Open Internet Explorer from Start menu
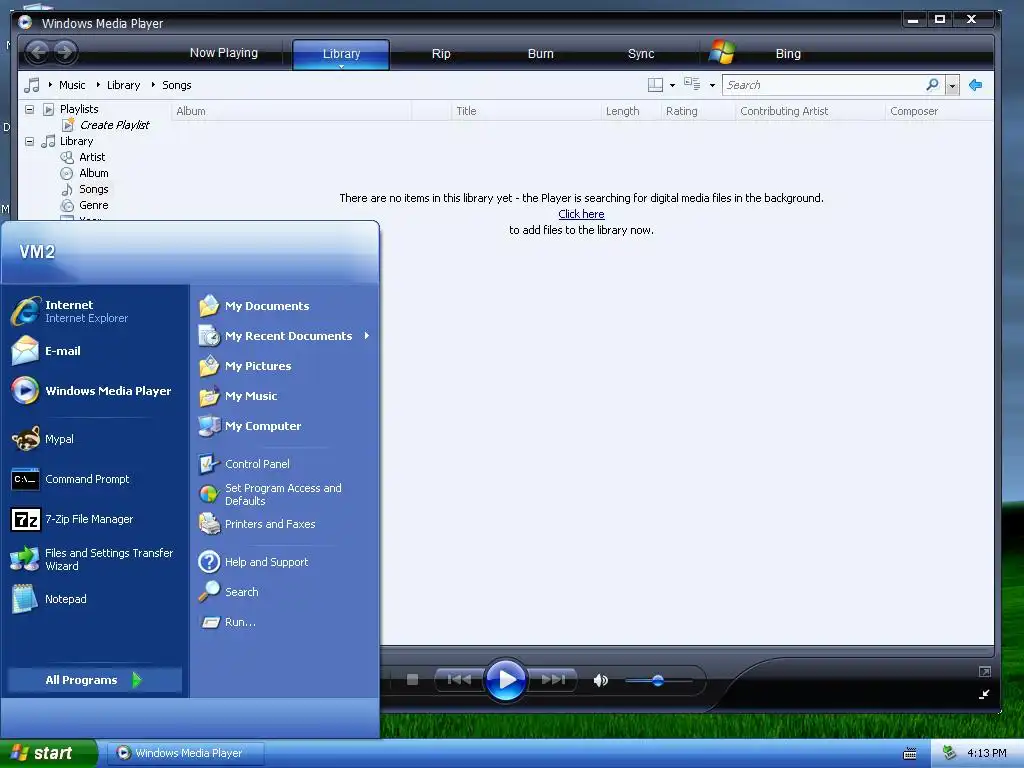 pyautogui.click(x=95, y=311)
